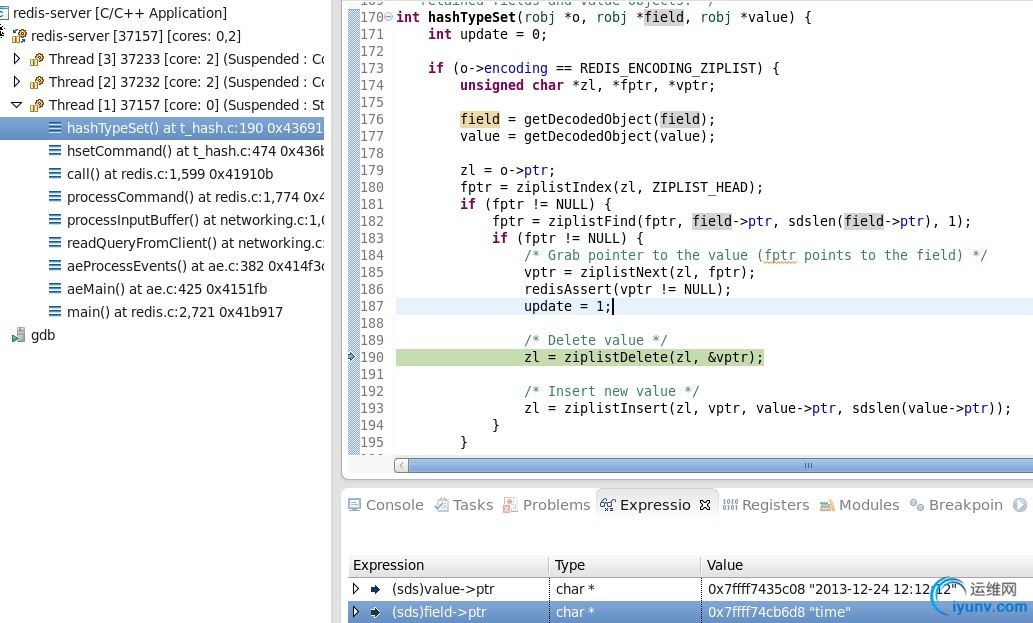Click the Registers tab icon
Screen dimensions: 1033x623
point(730,505)
